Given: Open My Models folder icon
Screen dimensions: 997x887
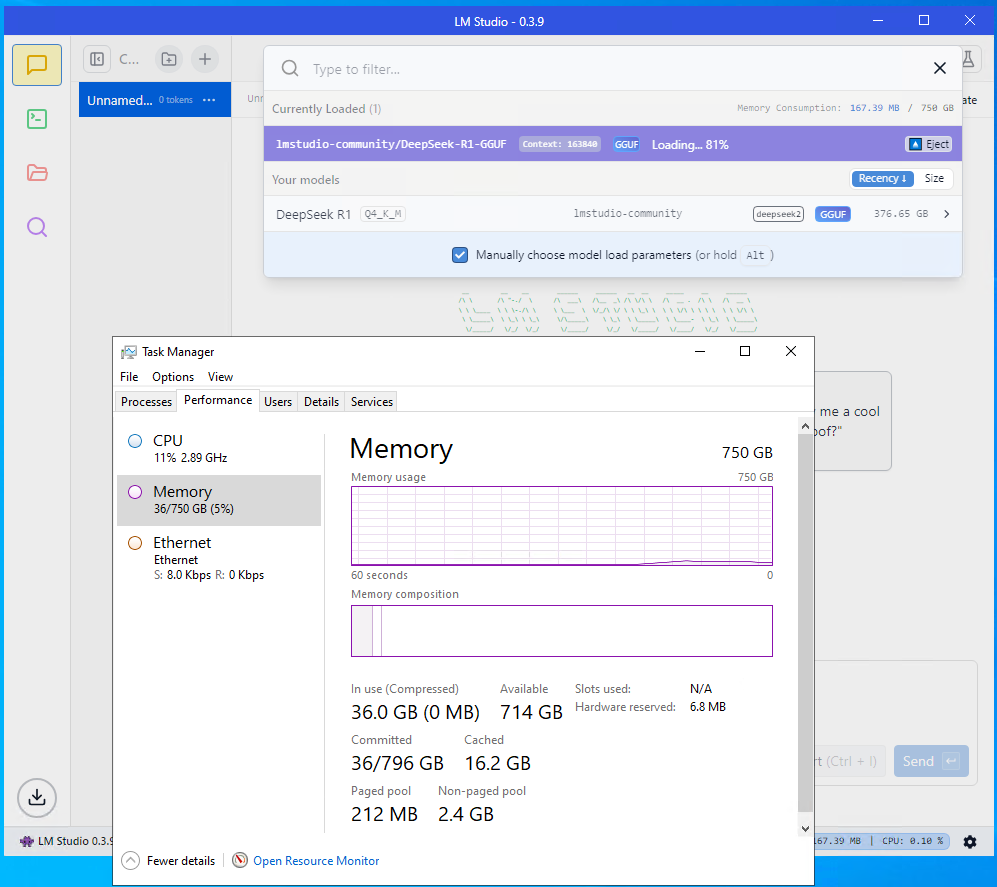Looking at the screenshot, I should click(x=37, y=173).
